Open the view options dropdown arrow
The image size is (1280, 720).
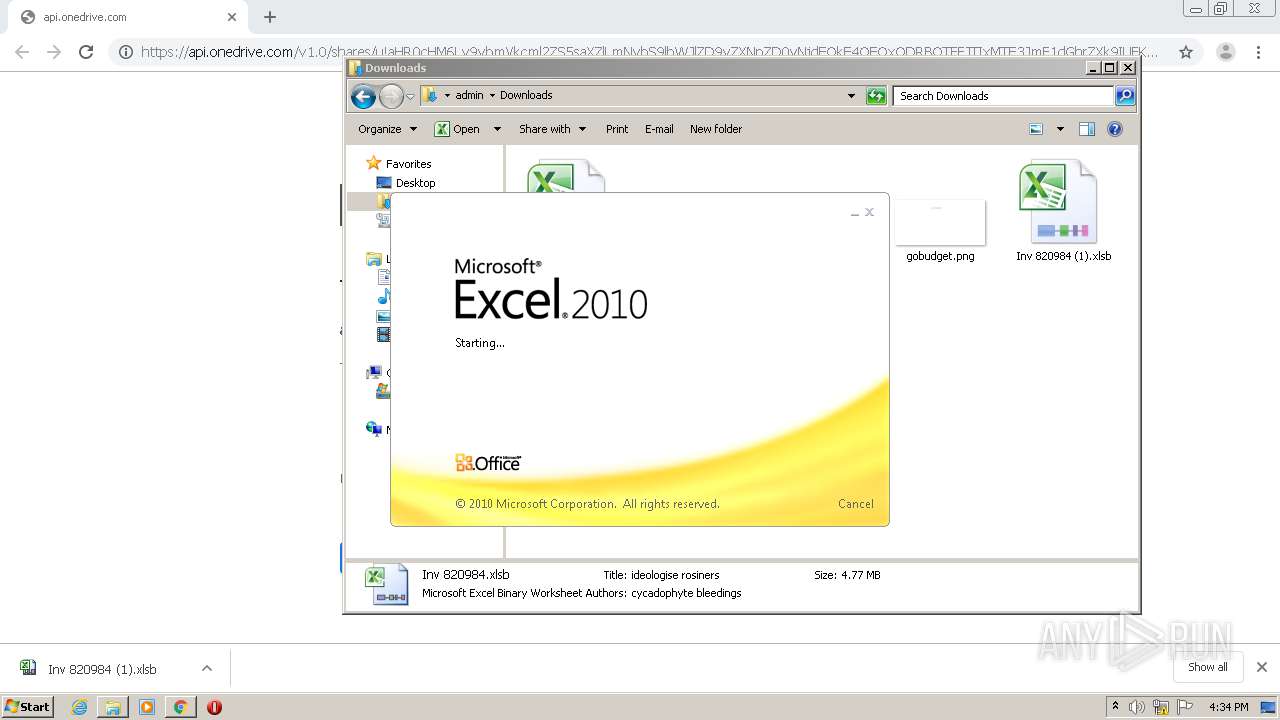(1060, 129)
